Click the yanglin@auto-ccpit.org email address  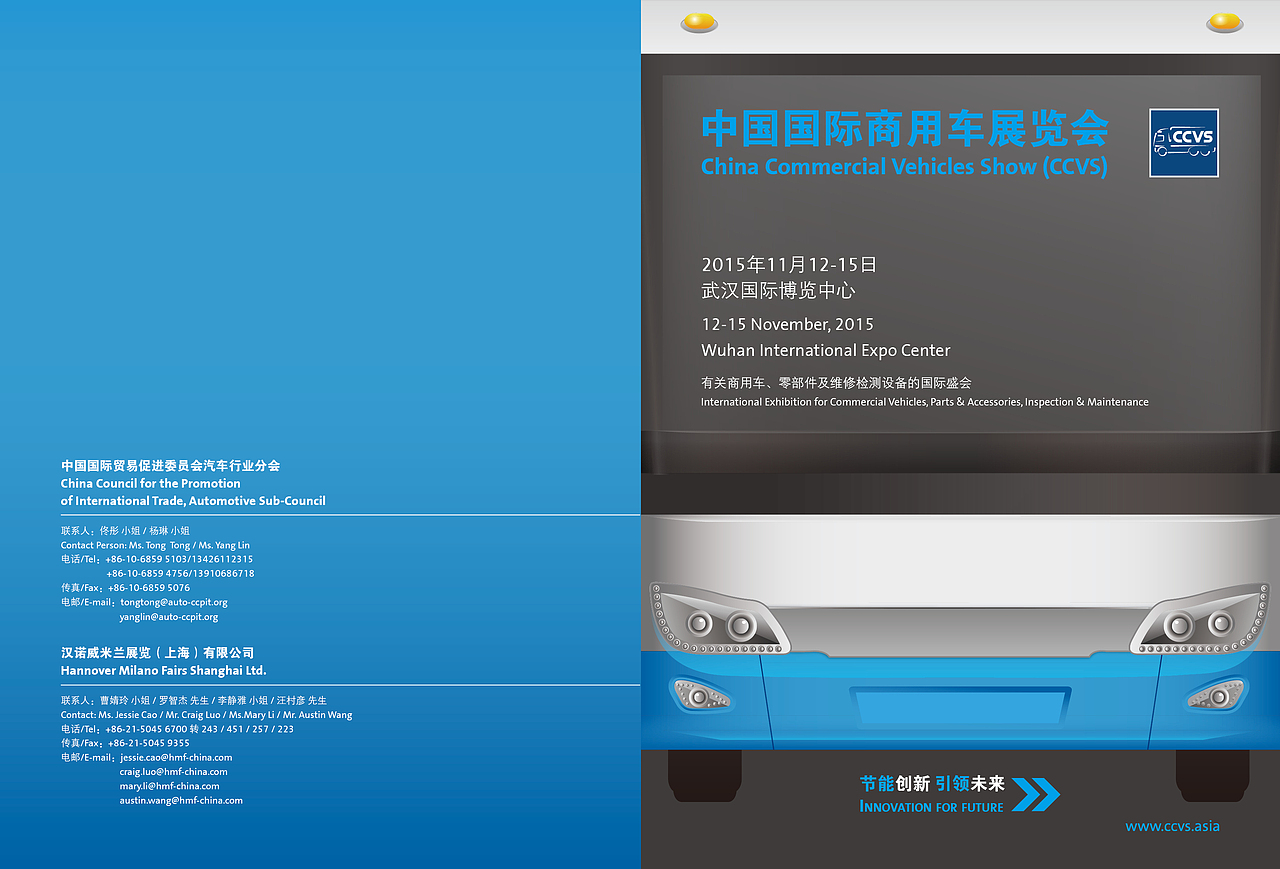pos(169,617)
